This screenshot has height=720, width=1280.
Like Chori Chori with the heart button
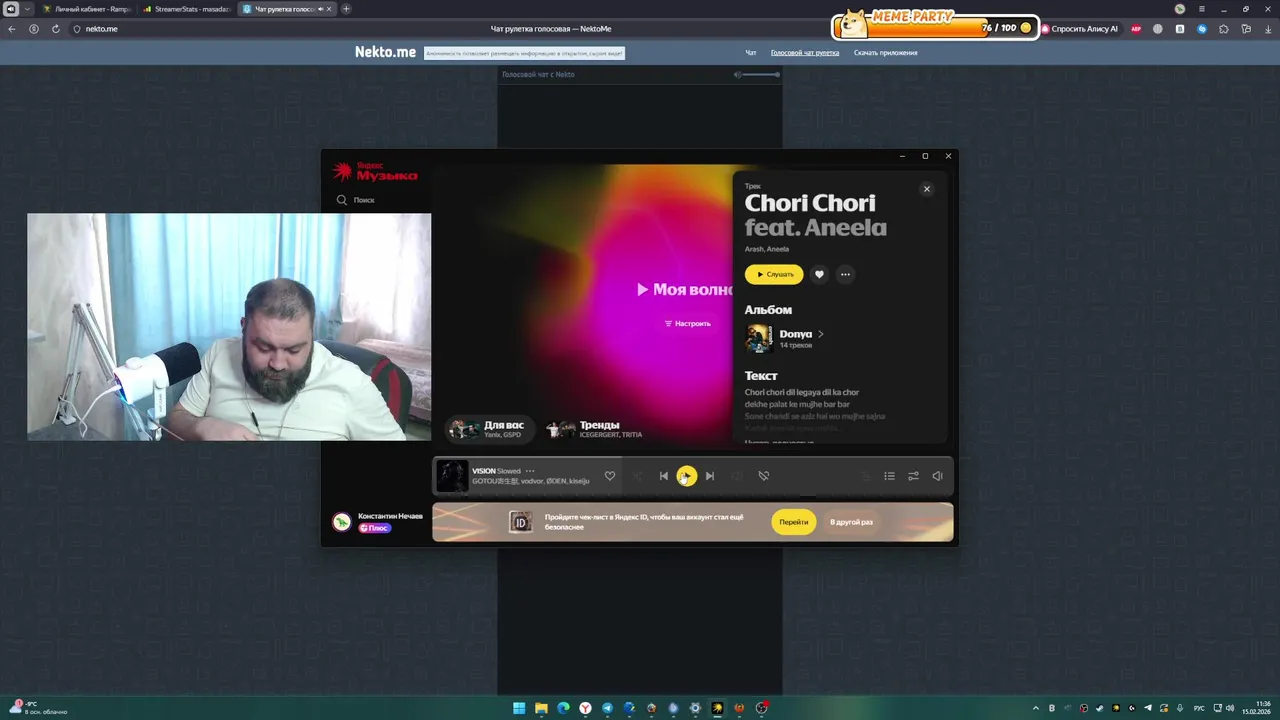(819, 274)
